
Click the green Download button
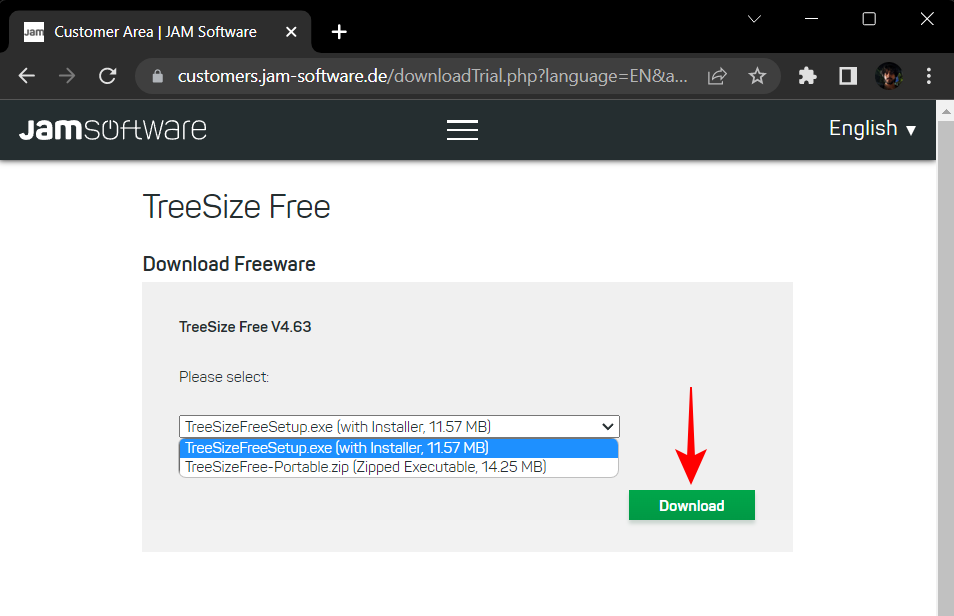tap(691, 505)
